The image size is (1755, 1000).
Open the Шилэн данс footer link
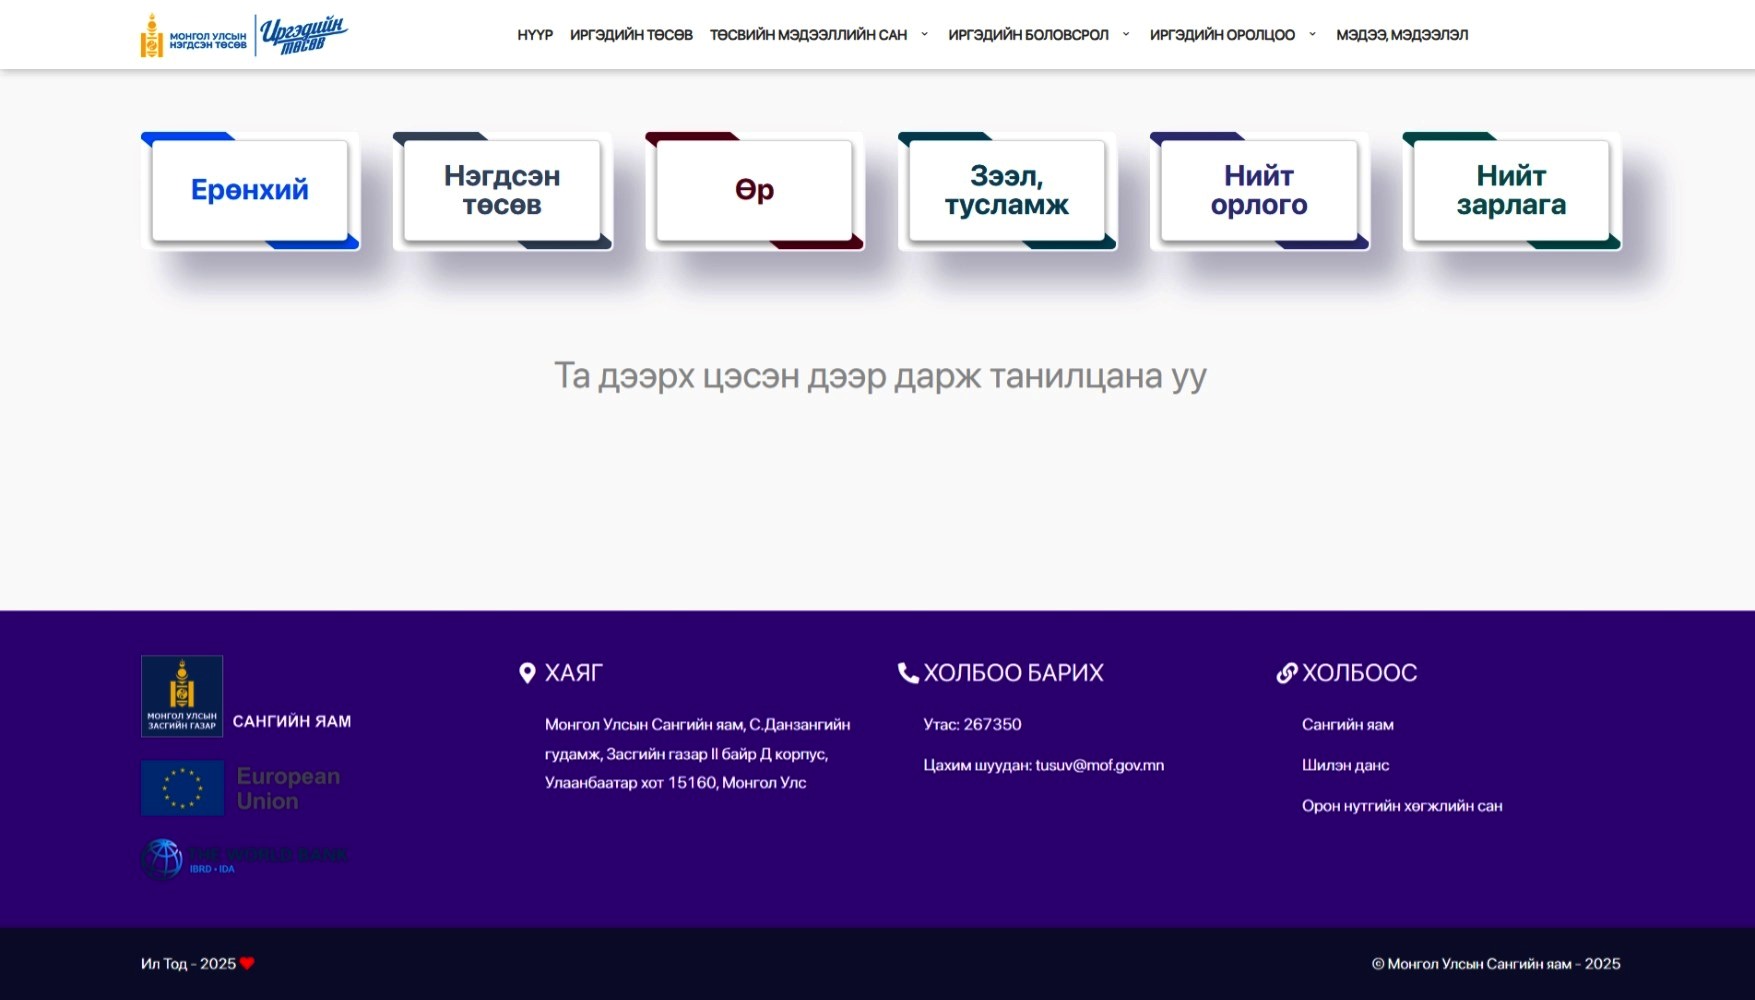point(1345,765)
